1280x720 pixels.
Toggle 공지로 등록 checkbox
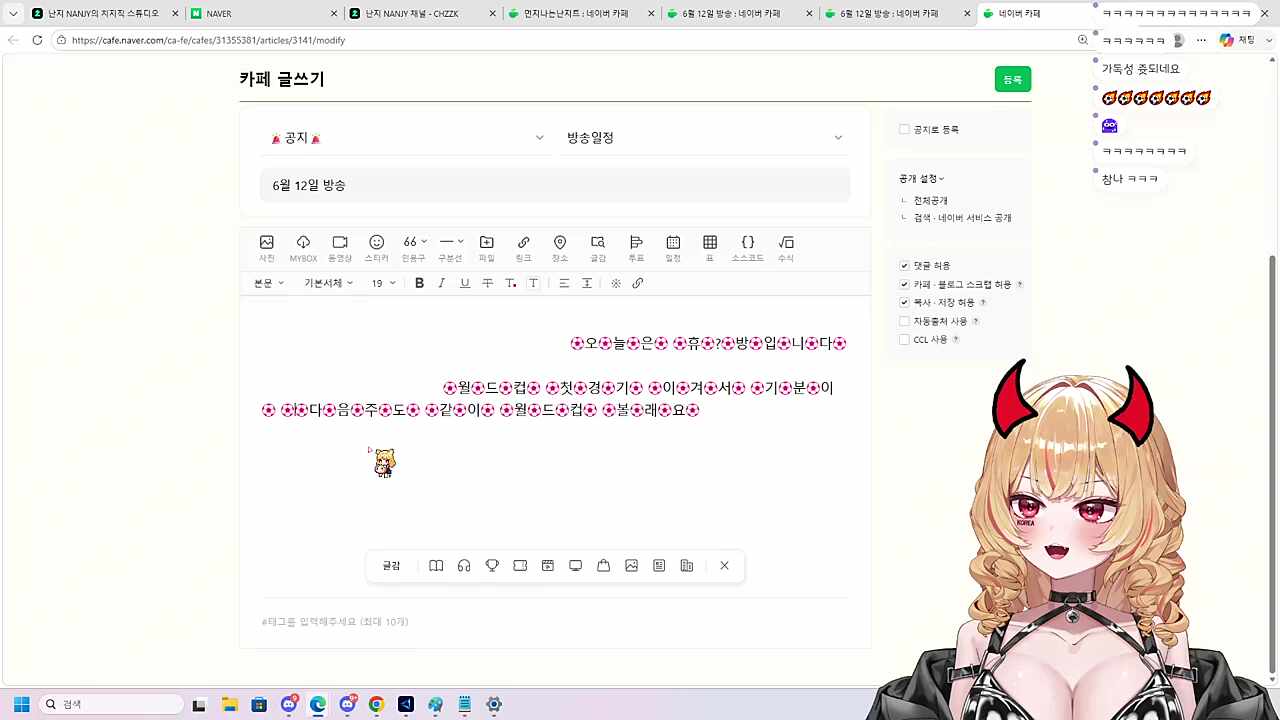904,130
